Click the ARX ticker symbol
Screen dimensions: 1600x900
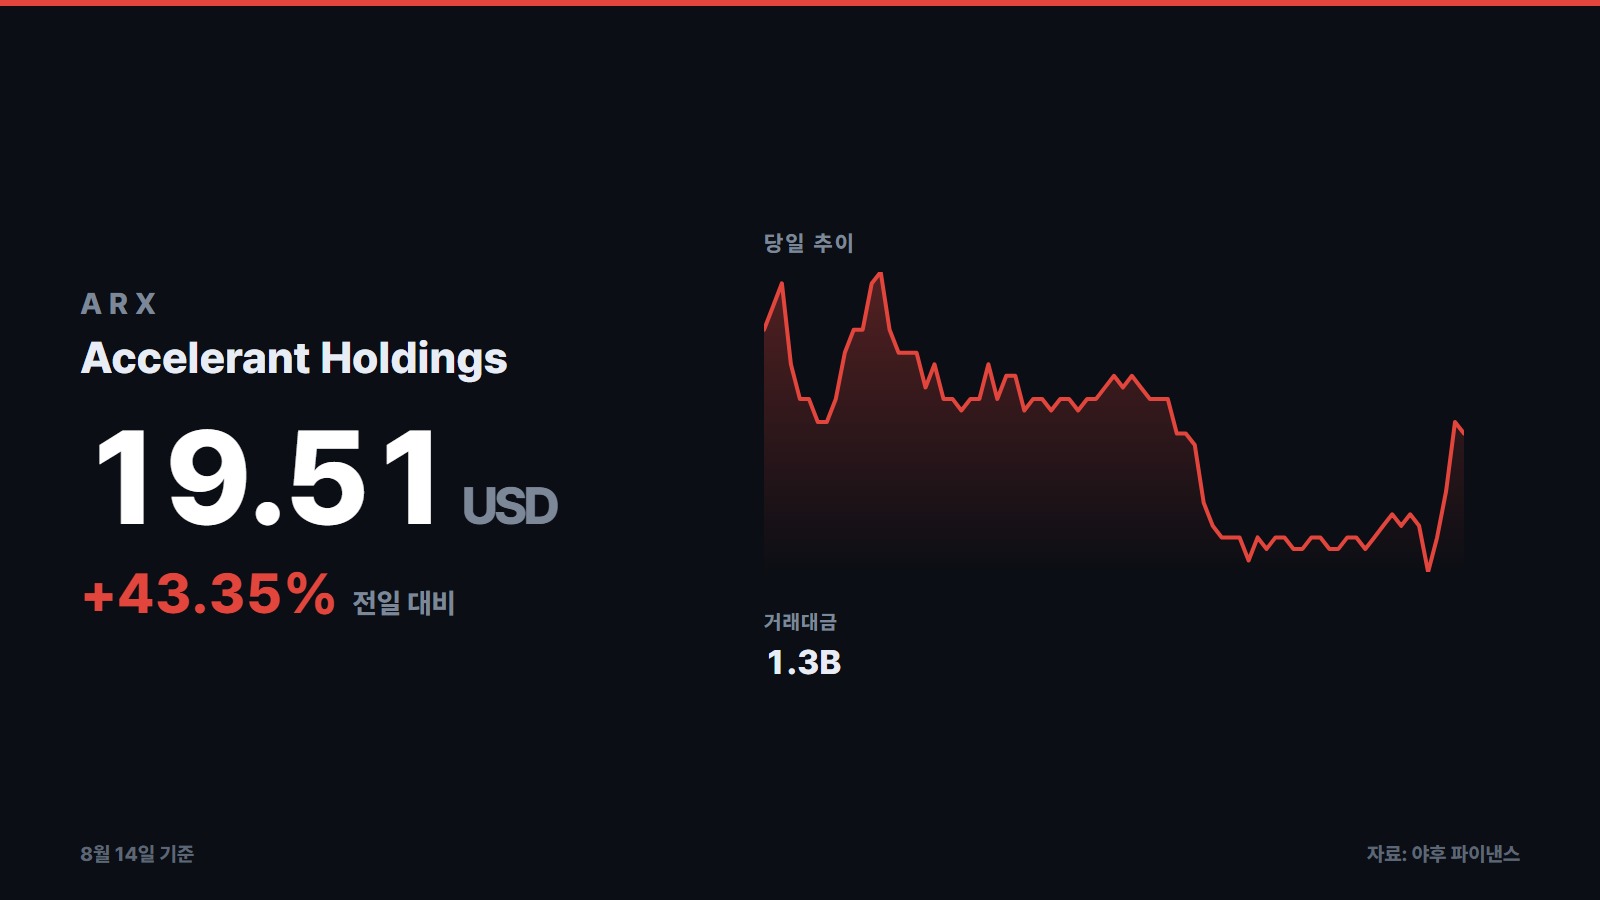point(118,304)
